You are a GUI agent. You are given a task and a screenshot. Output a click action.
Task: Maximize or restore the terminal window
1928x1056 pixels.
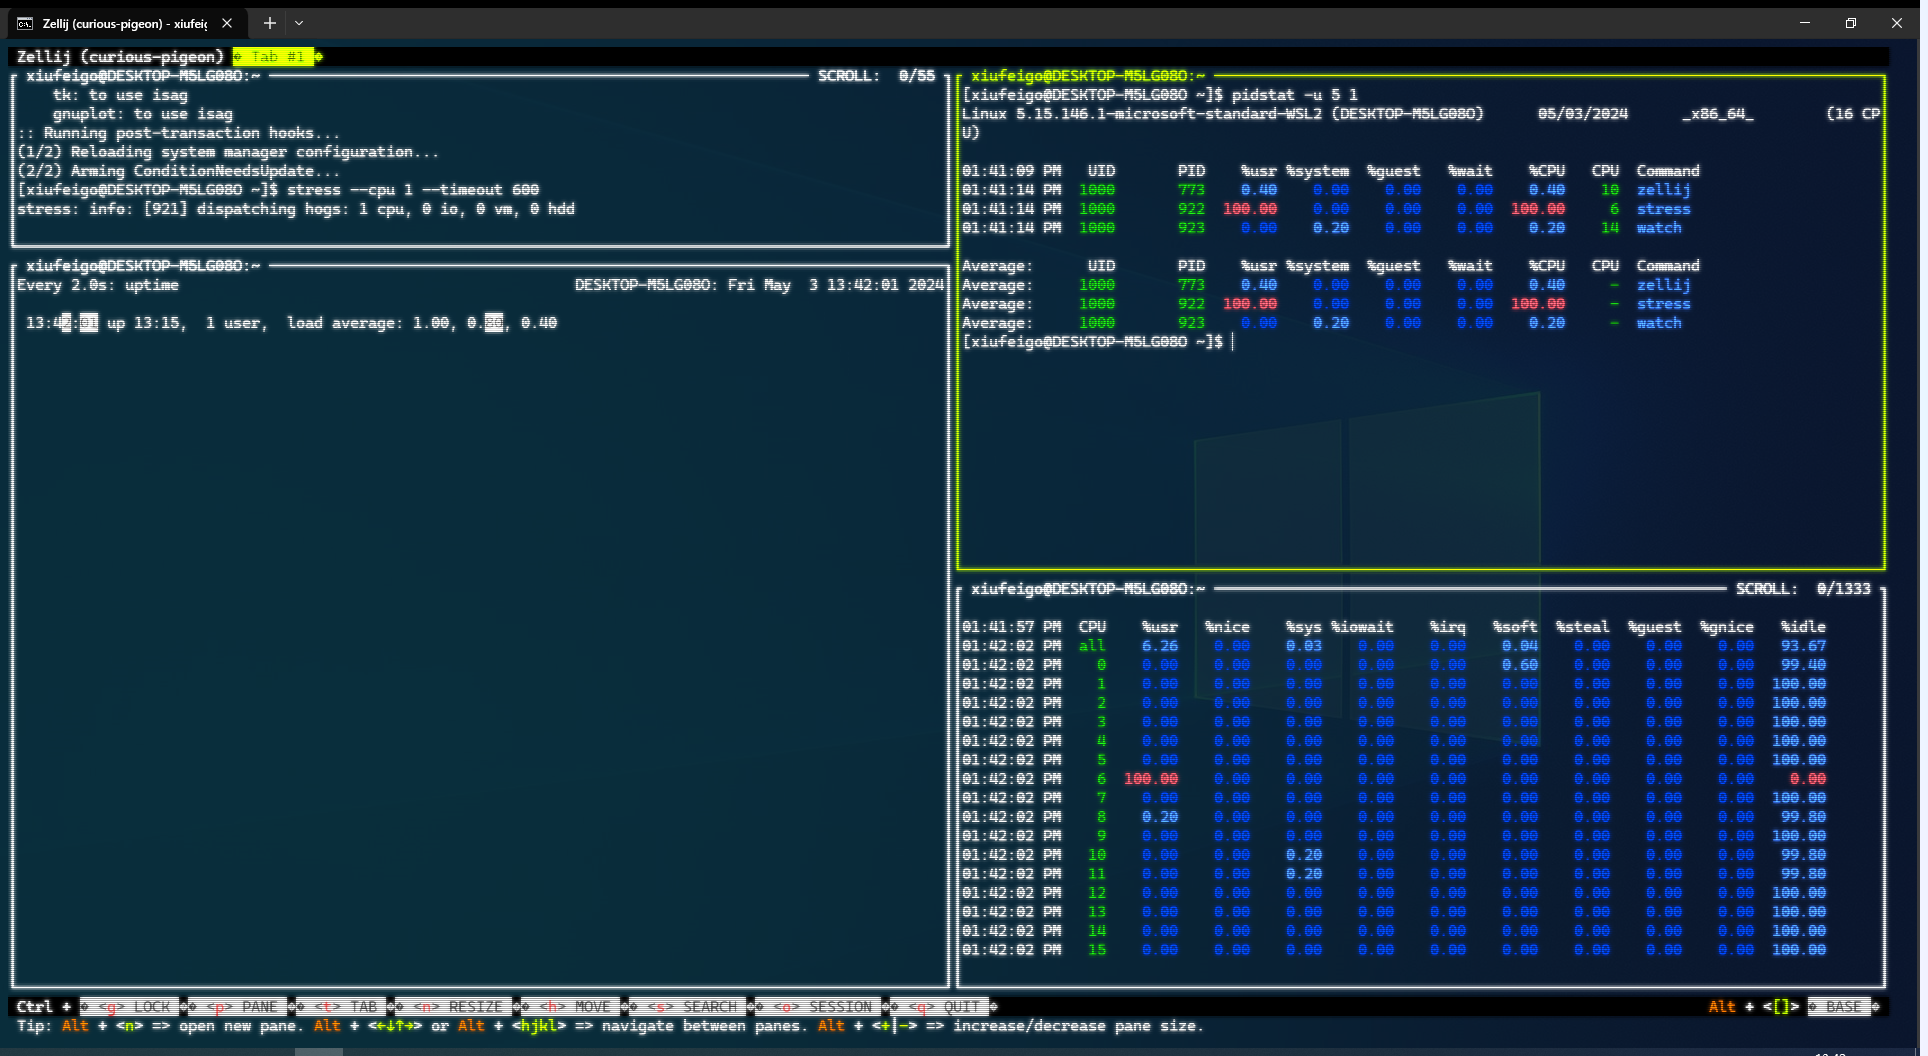tap(1851, 23)
